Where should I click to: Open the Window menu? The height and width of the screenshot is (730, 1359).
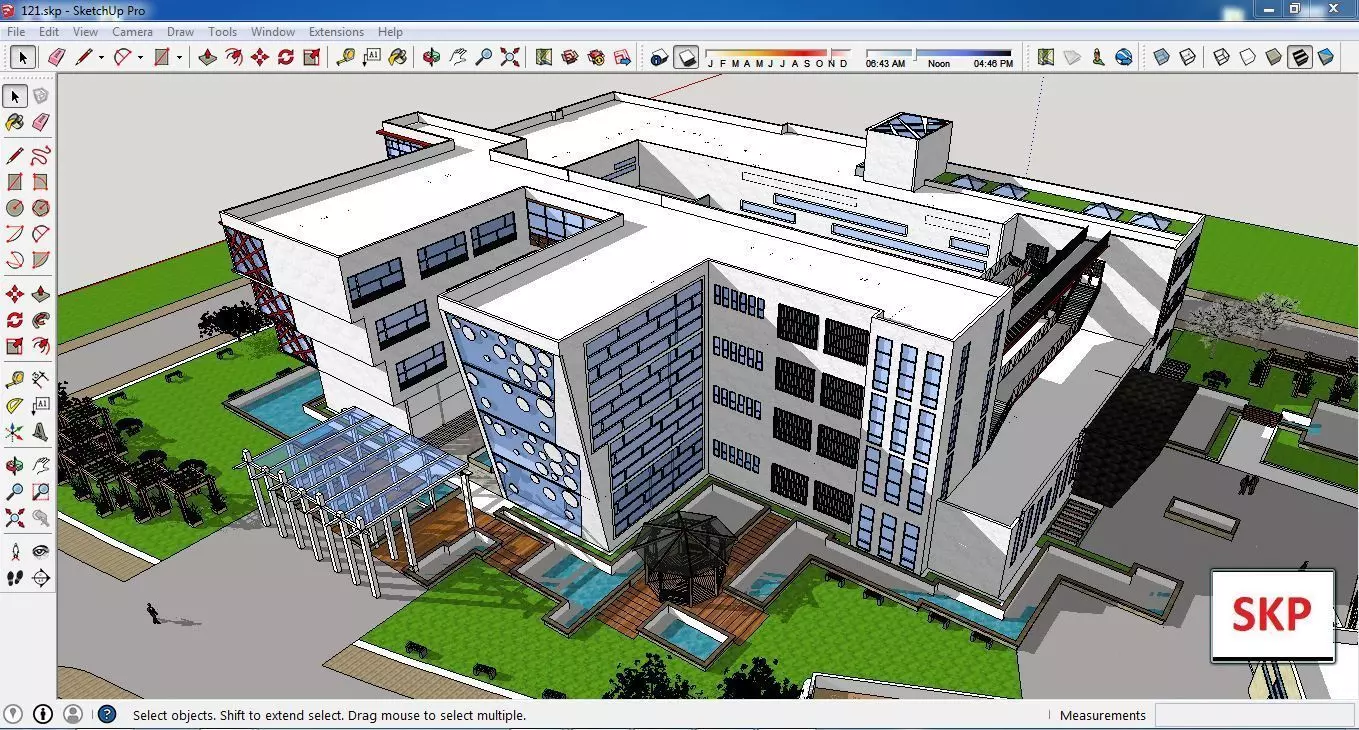pos(273,32)
